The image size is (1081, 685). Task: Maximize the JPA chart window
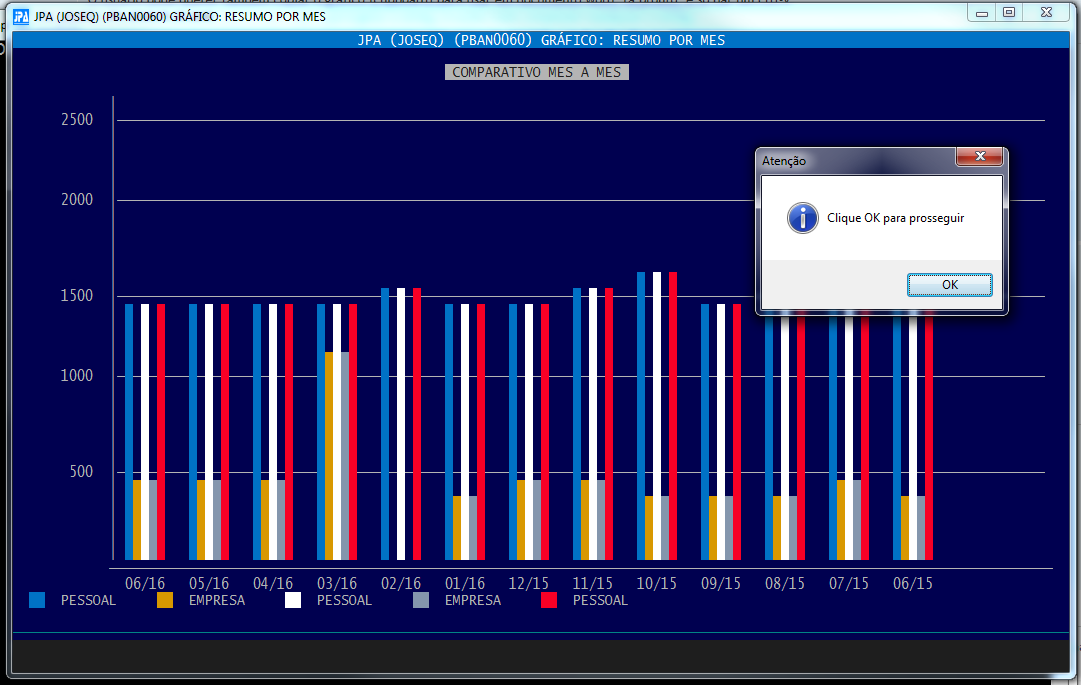[1009, 13]
